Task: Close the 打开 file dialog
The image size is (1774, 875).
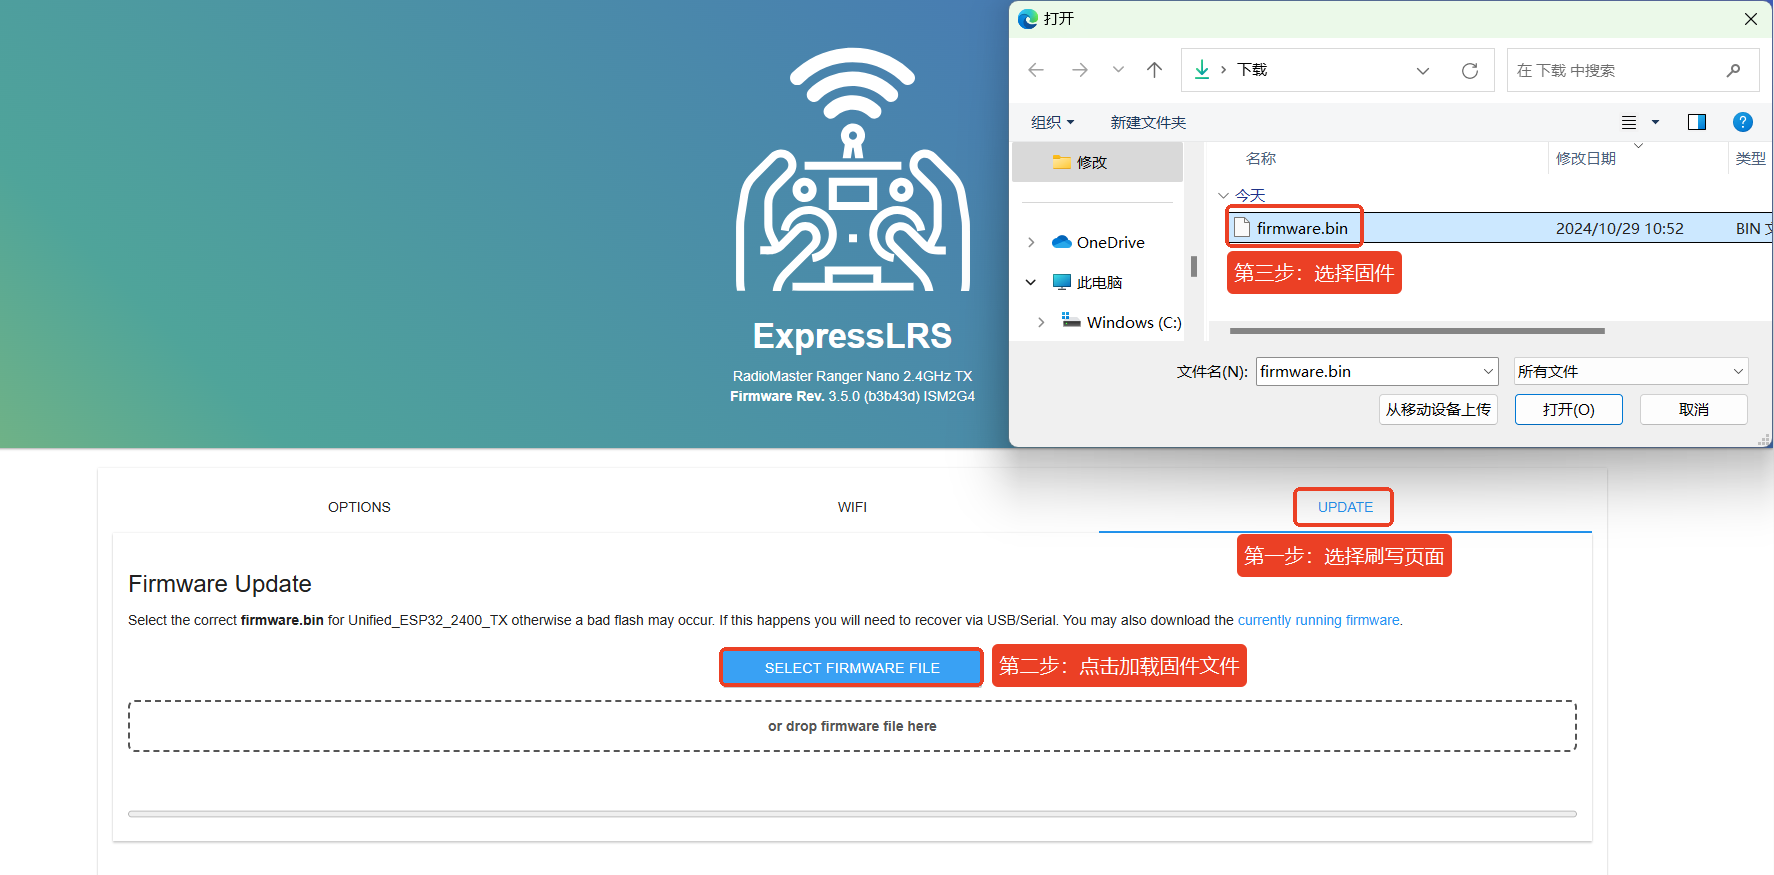Action: 1750,19
